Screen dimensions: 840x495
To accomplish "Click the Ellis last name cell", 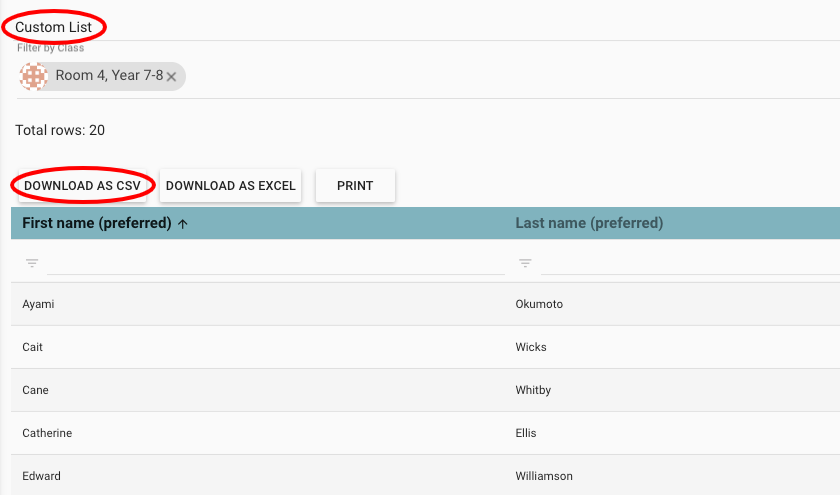I will point(526,433).
